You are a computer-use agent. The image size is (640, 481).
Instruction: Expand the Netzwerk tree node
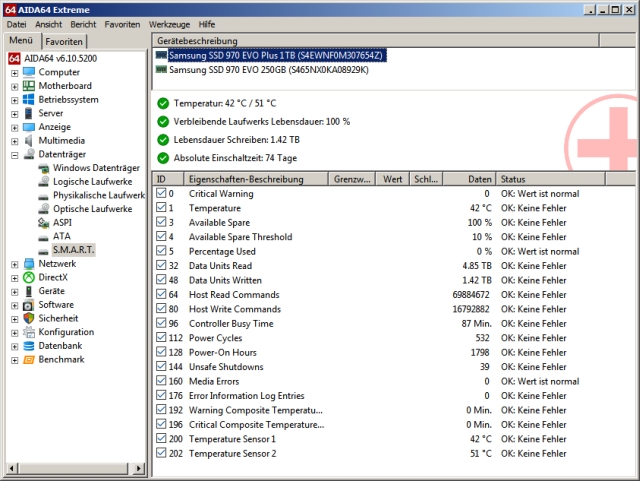click(15, 265)
